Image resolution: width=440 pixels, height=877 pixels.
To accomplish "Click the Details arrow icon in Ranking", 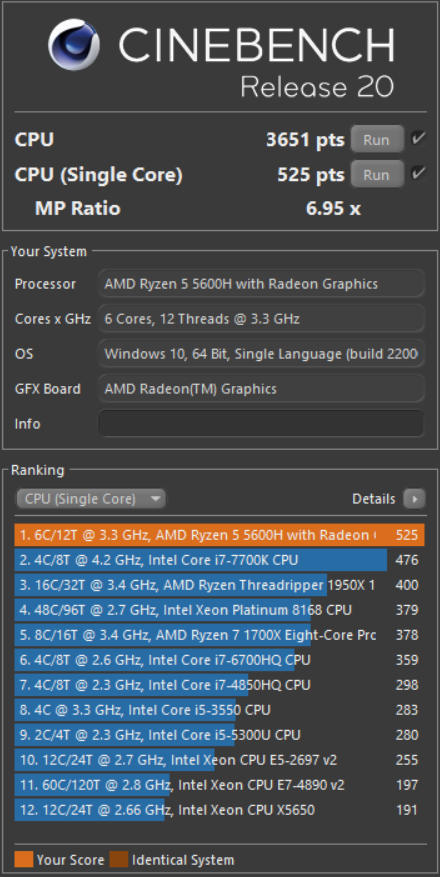I will 414,498.
